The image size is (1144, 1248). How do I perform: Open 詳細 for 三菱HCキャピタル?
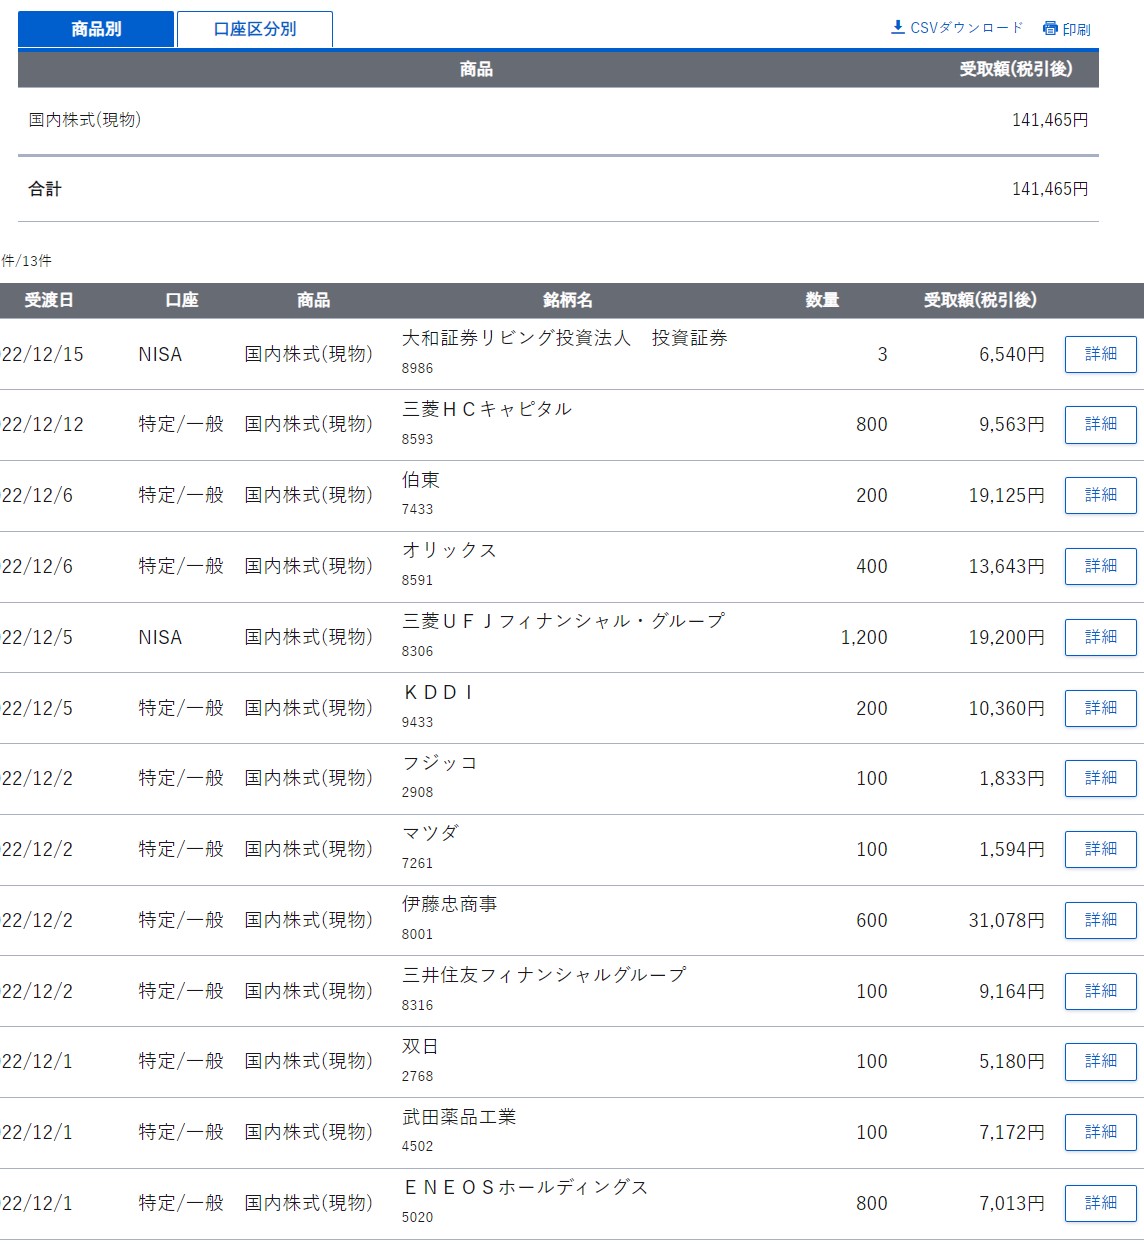point(1100,424)
